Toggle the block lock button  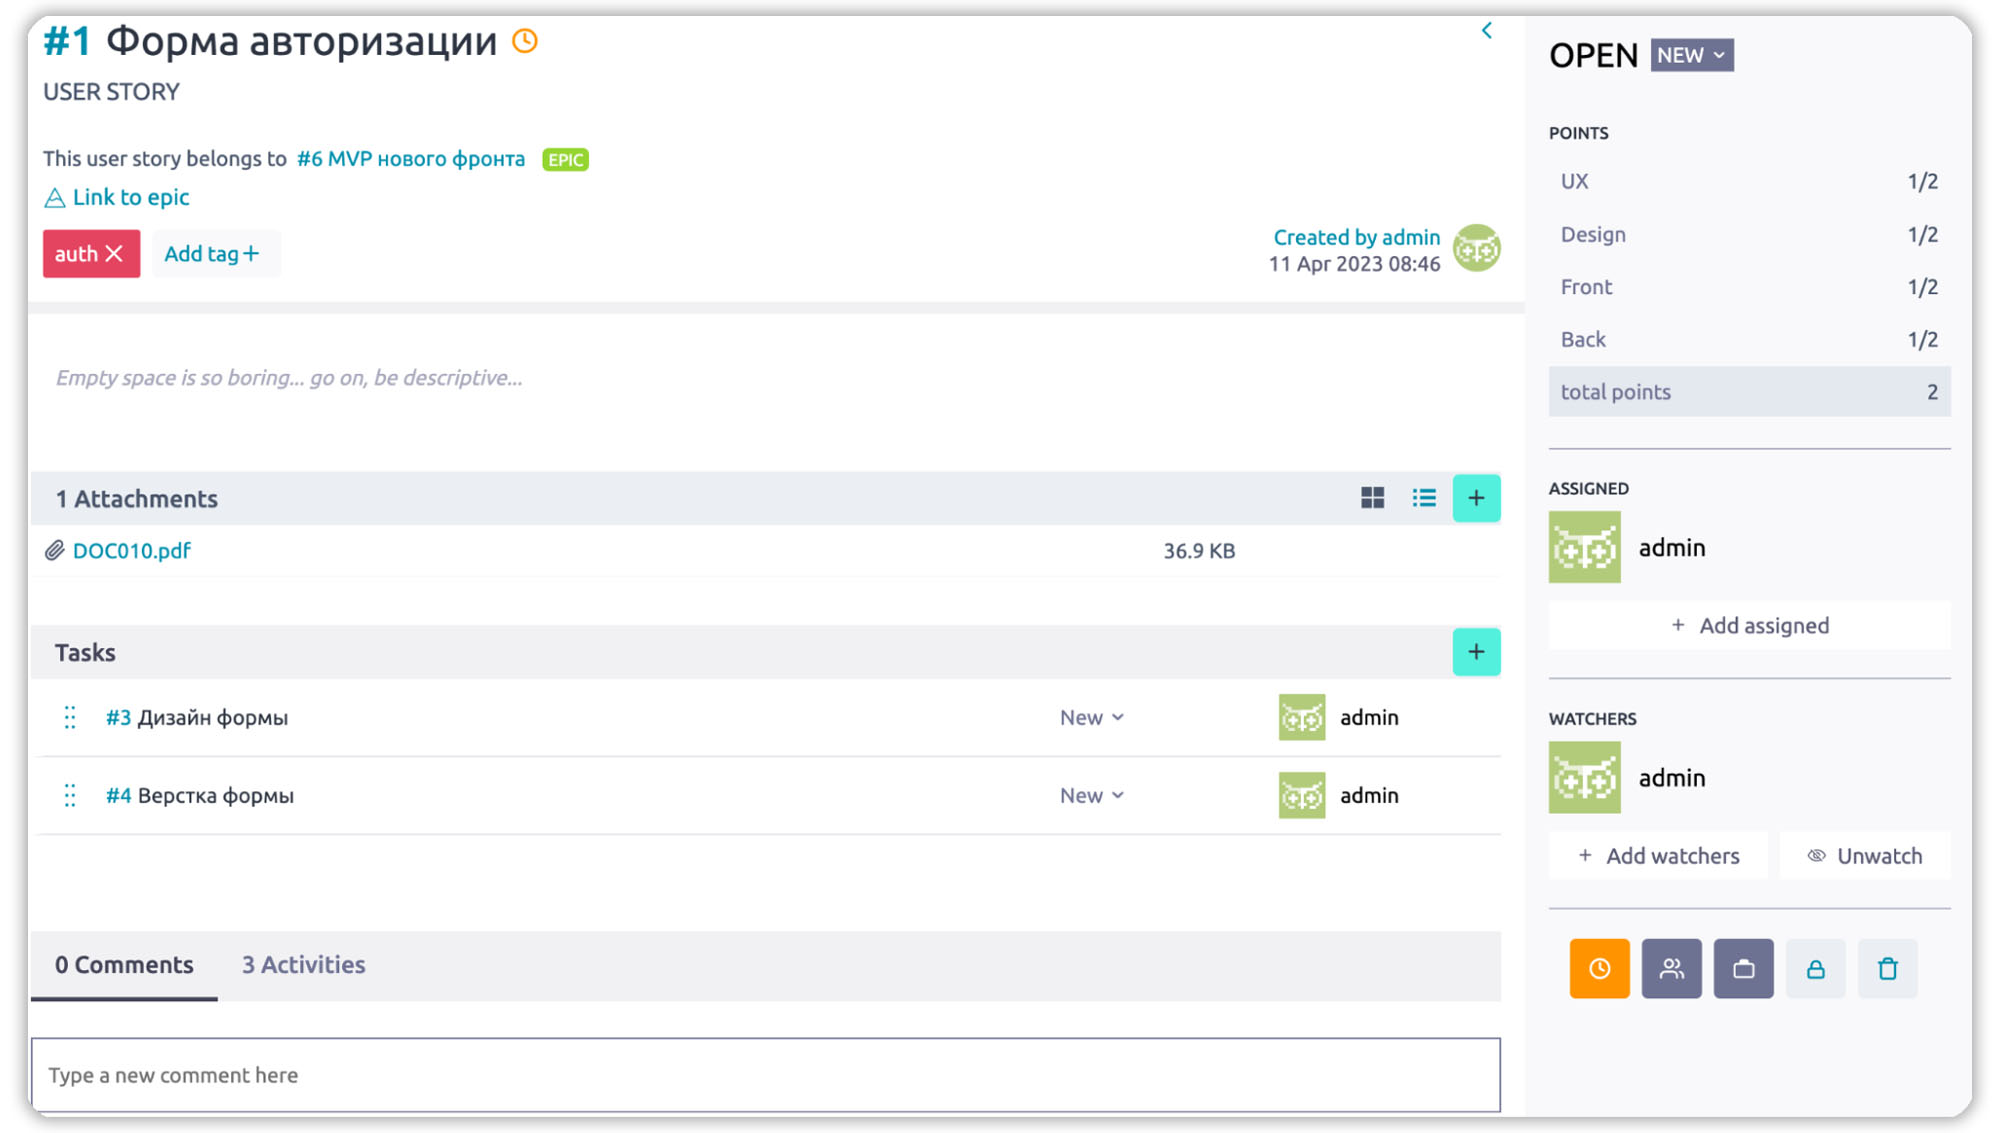coord(1814,968)
